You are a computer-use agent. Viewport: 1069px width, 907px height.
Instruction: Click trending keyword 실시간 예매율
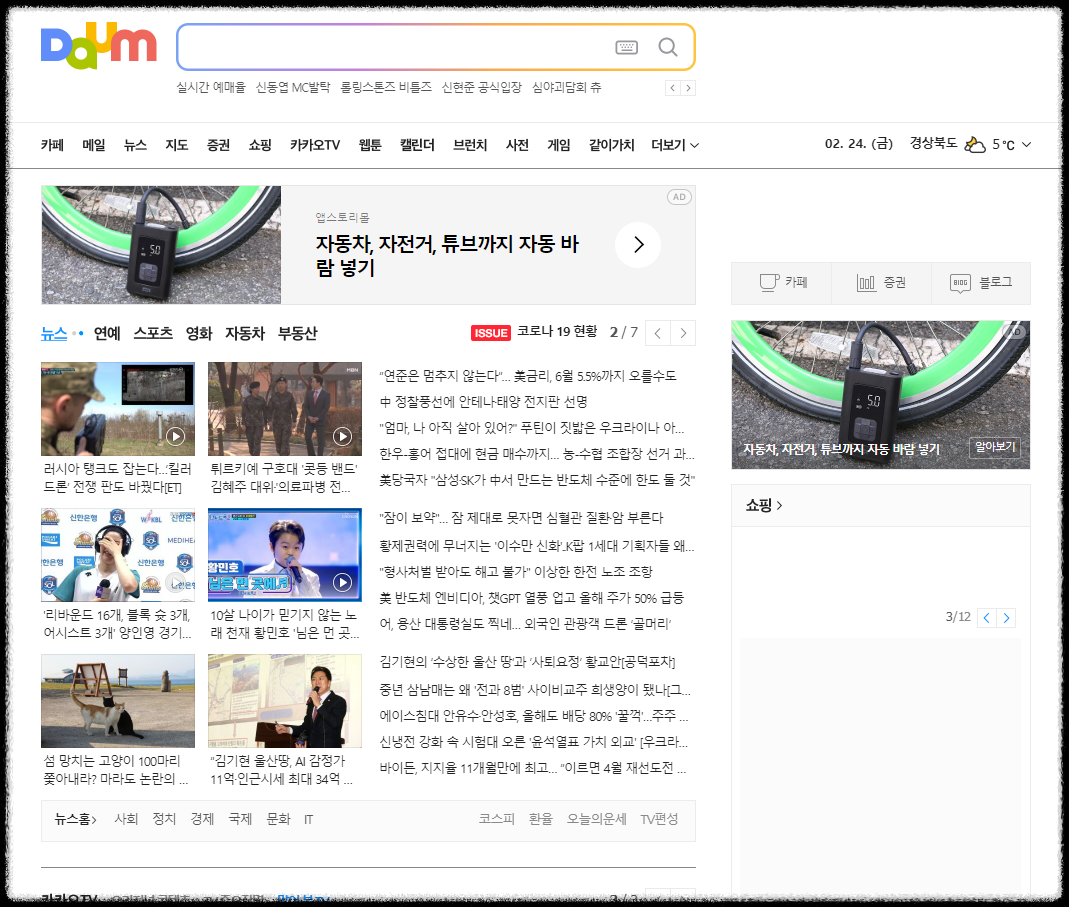point(211,87)
